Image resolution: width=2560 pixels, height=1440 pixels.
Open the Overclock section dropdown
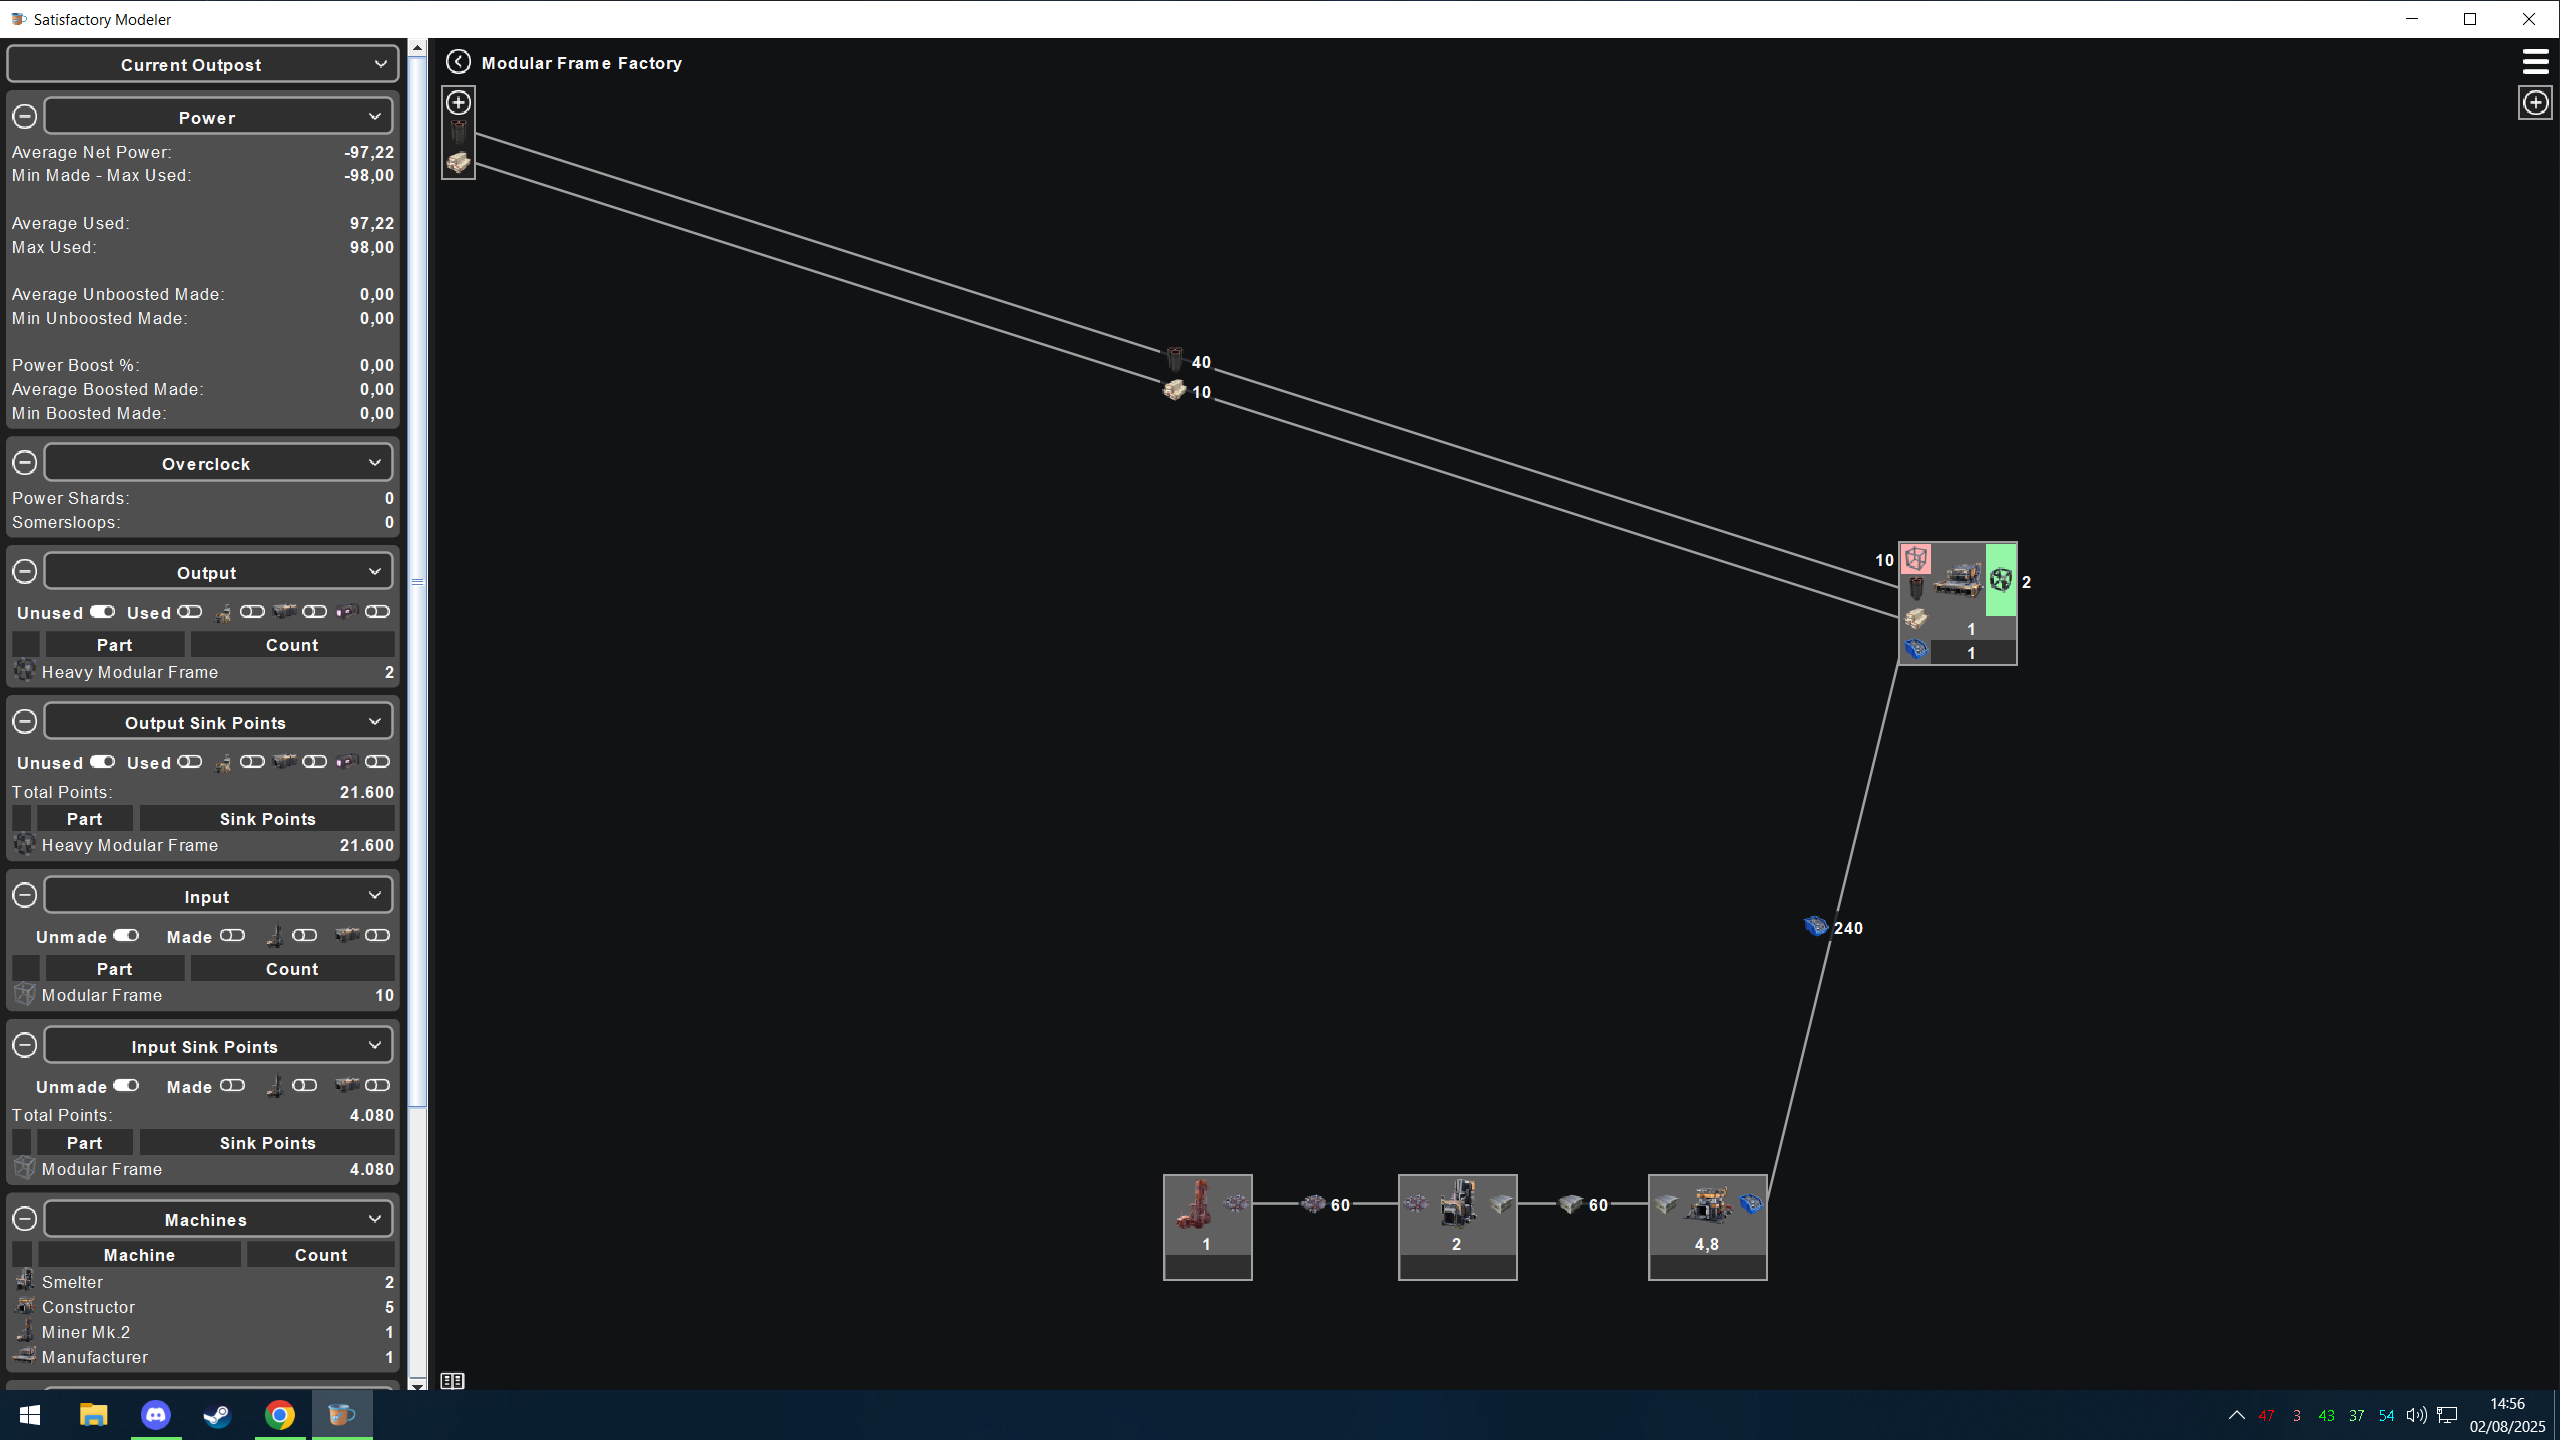[218, 463]
